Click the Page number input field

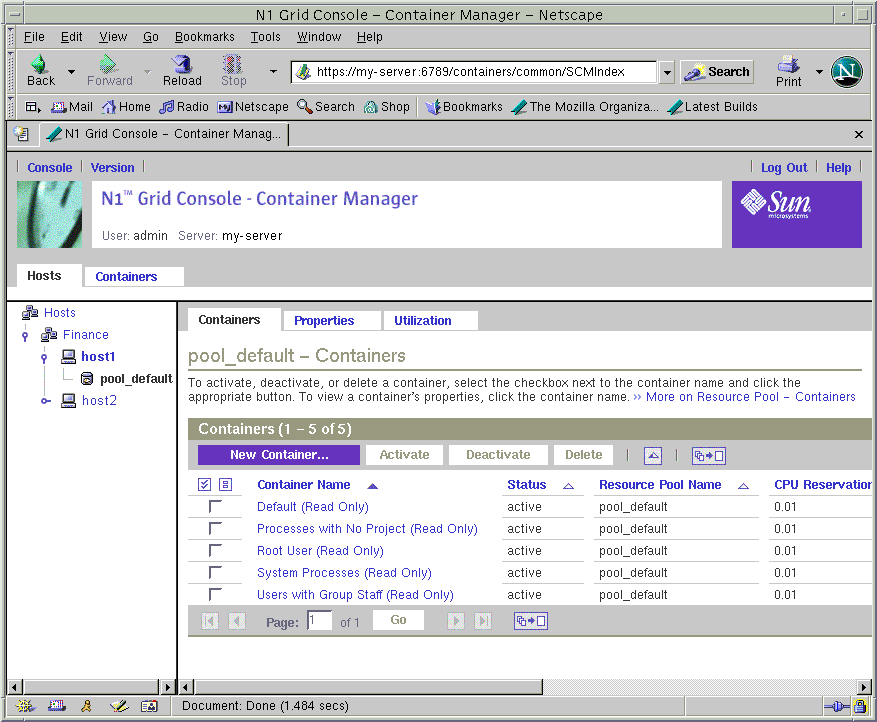pyautogui.click(x=319, y=621)
